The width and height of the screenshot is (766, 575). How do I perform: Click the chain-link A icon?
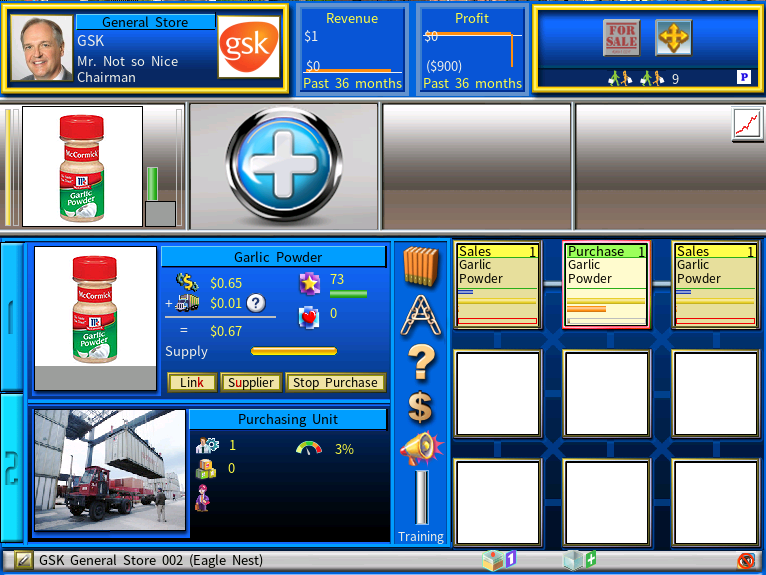click(421, 315)
